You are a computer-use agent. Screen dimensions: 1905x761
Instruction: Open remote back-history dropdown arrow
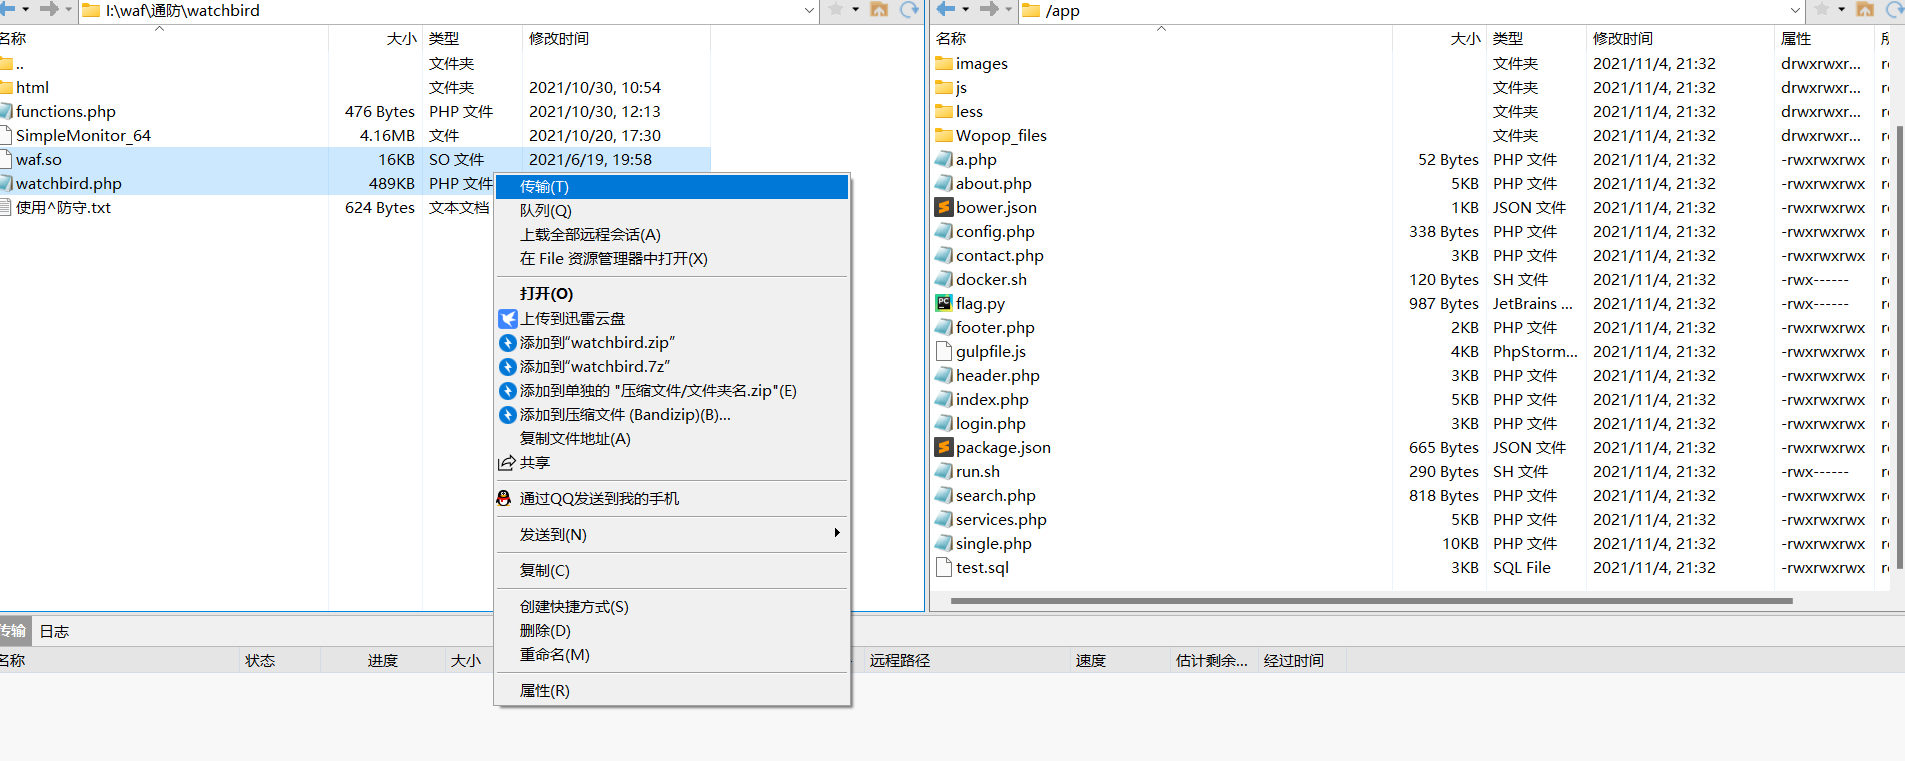[965, 9]
